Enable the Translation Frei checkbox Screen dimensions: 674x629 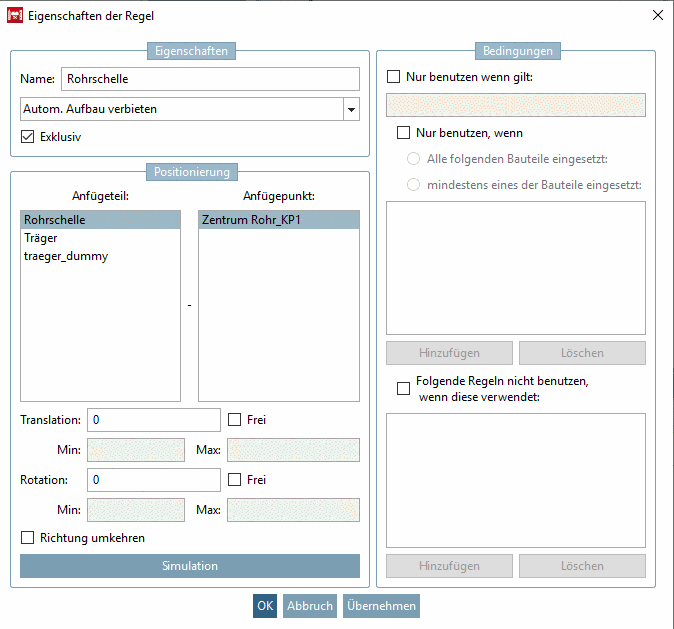pos(235,420)
